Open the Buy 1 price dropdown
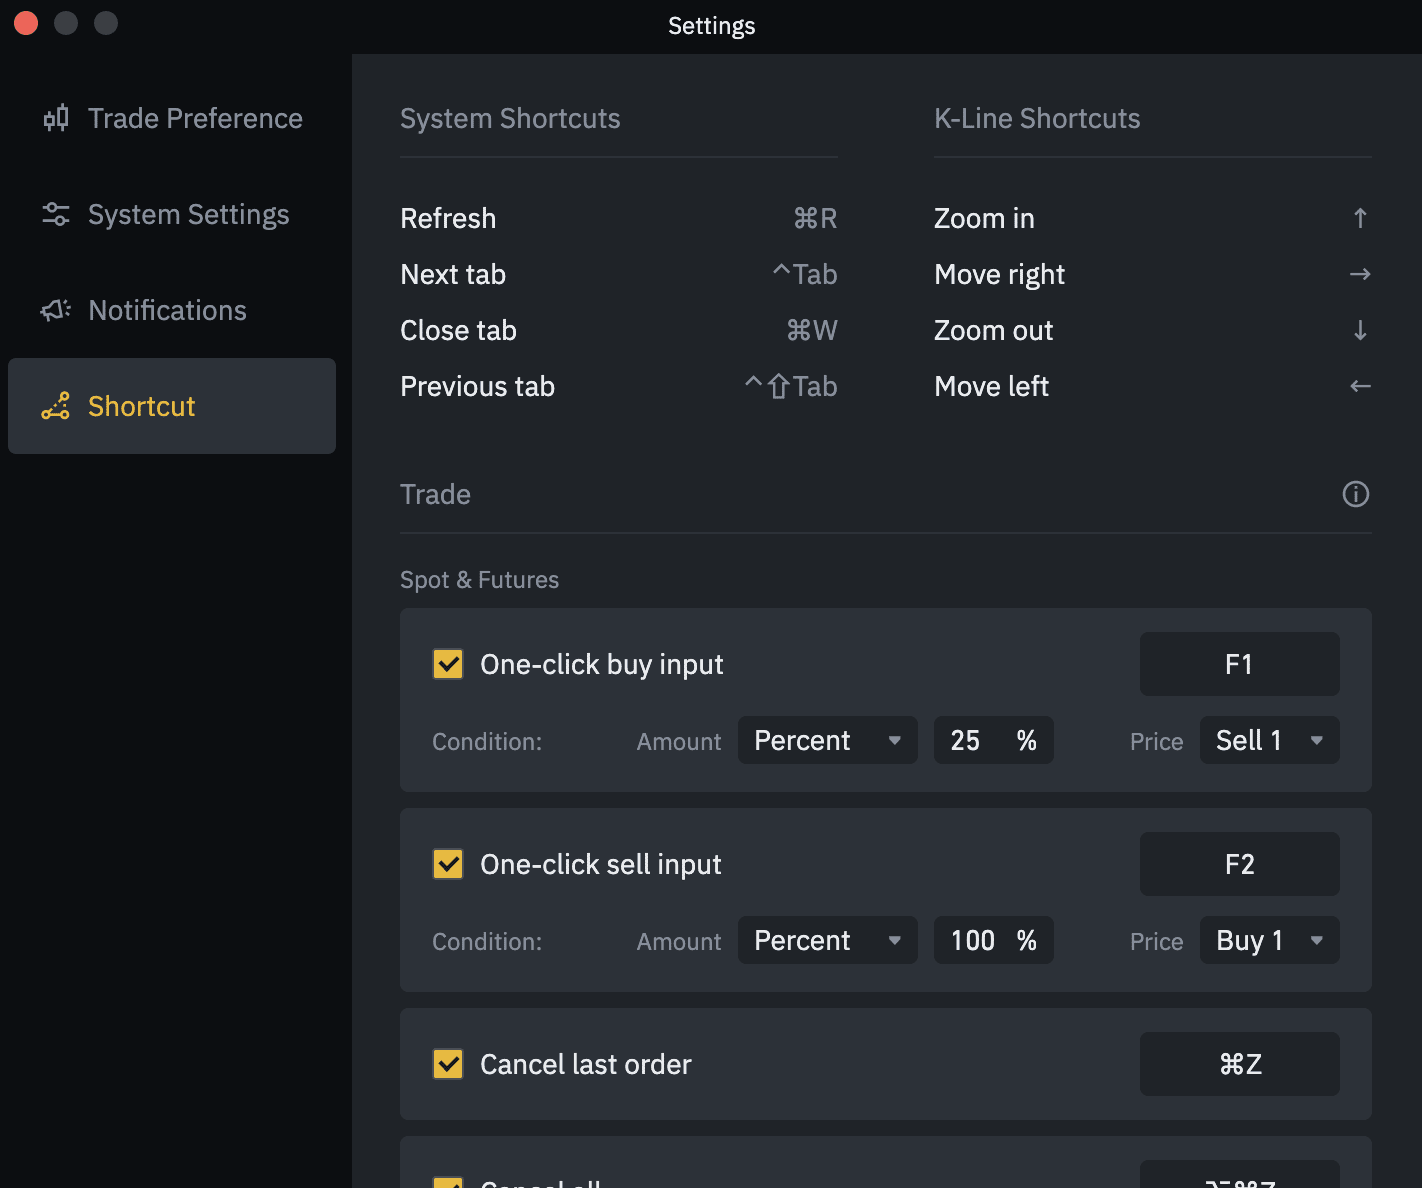 (x=1269, y=940)
